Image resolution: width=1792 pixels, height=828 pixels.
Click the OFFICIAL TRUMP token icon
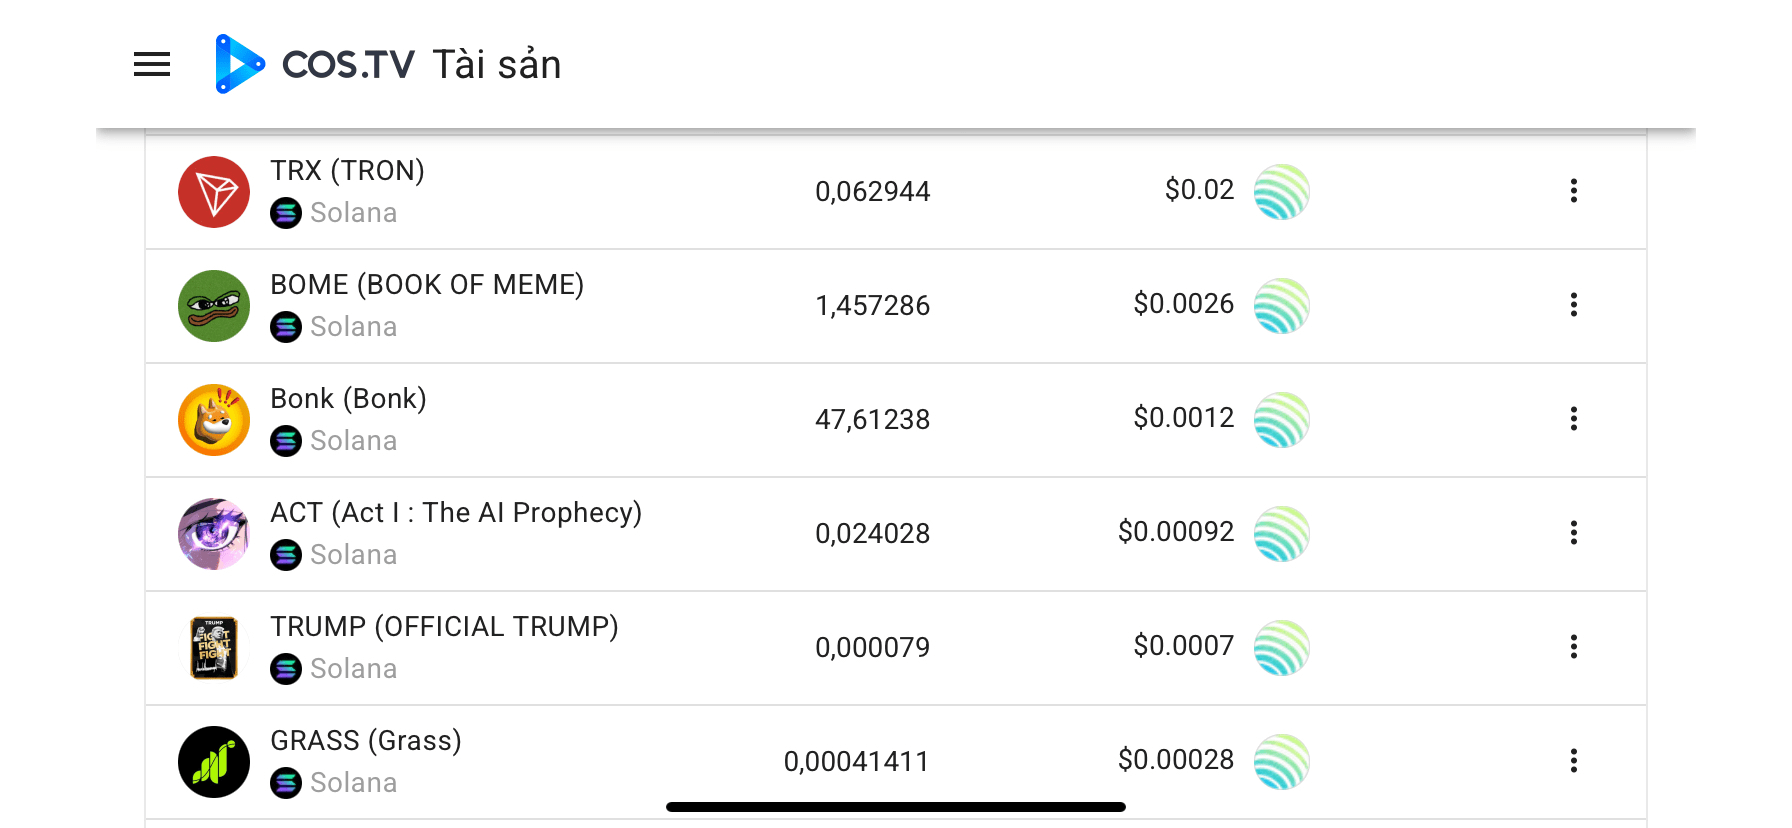pos(214,648)
